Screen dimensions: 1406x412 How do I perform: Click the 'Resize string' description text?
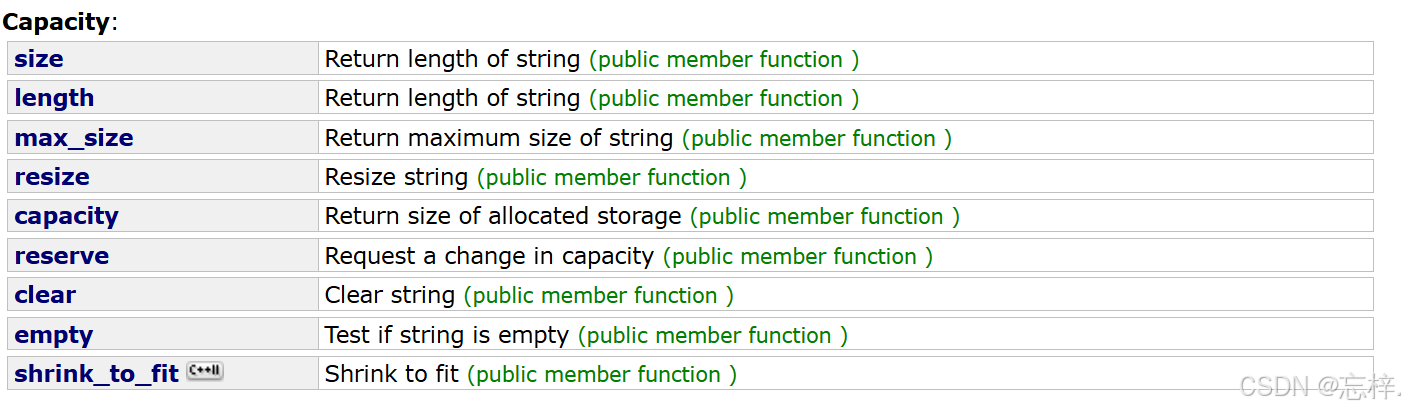pyautogui.click(x=396, y=177)
